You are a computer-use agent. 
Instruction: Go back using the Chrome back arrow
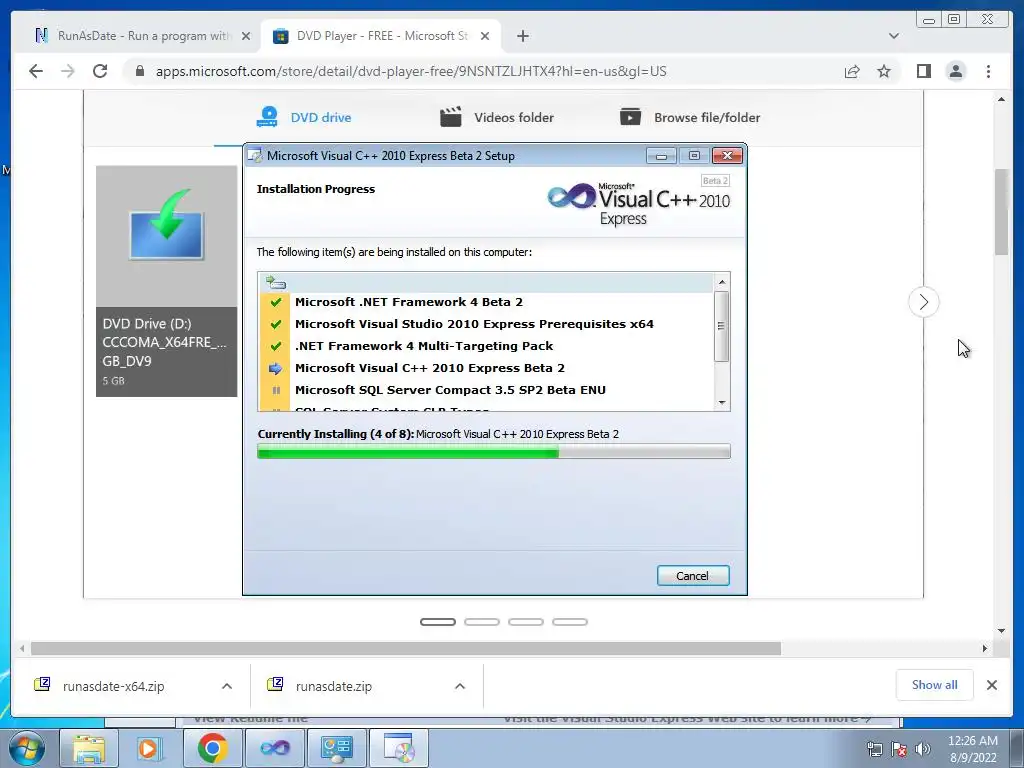36,71
